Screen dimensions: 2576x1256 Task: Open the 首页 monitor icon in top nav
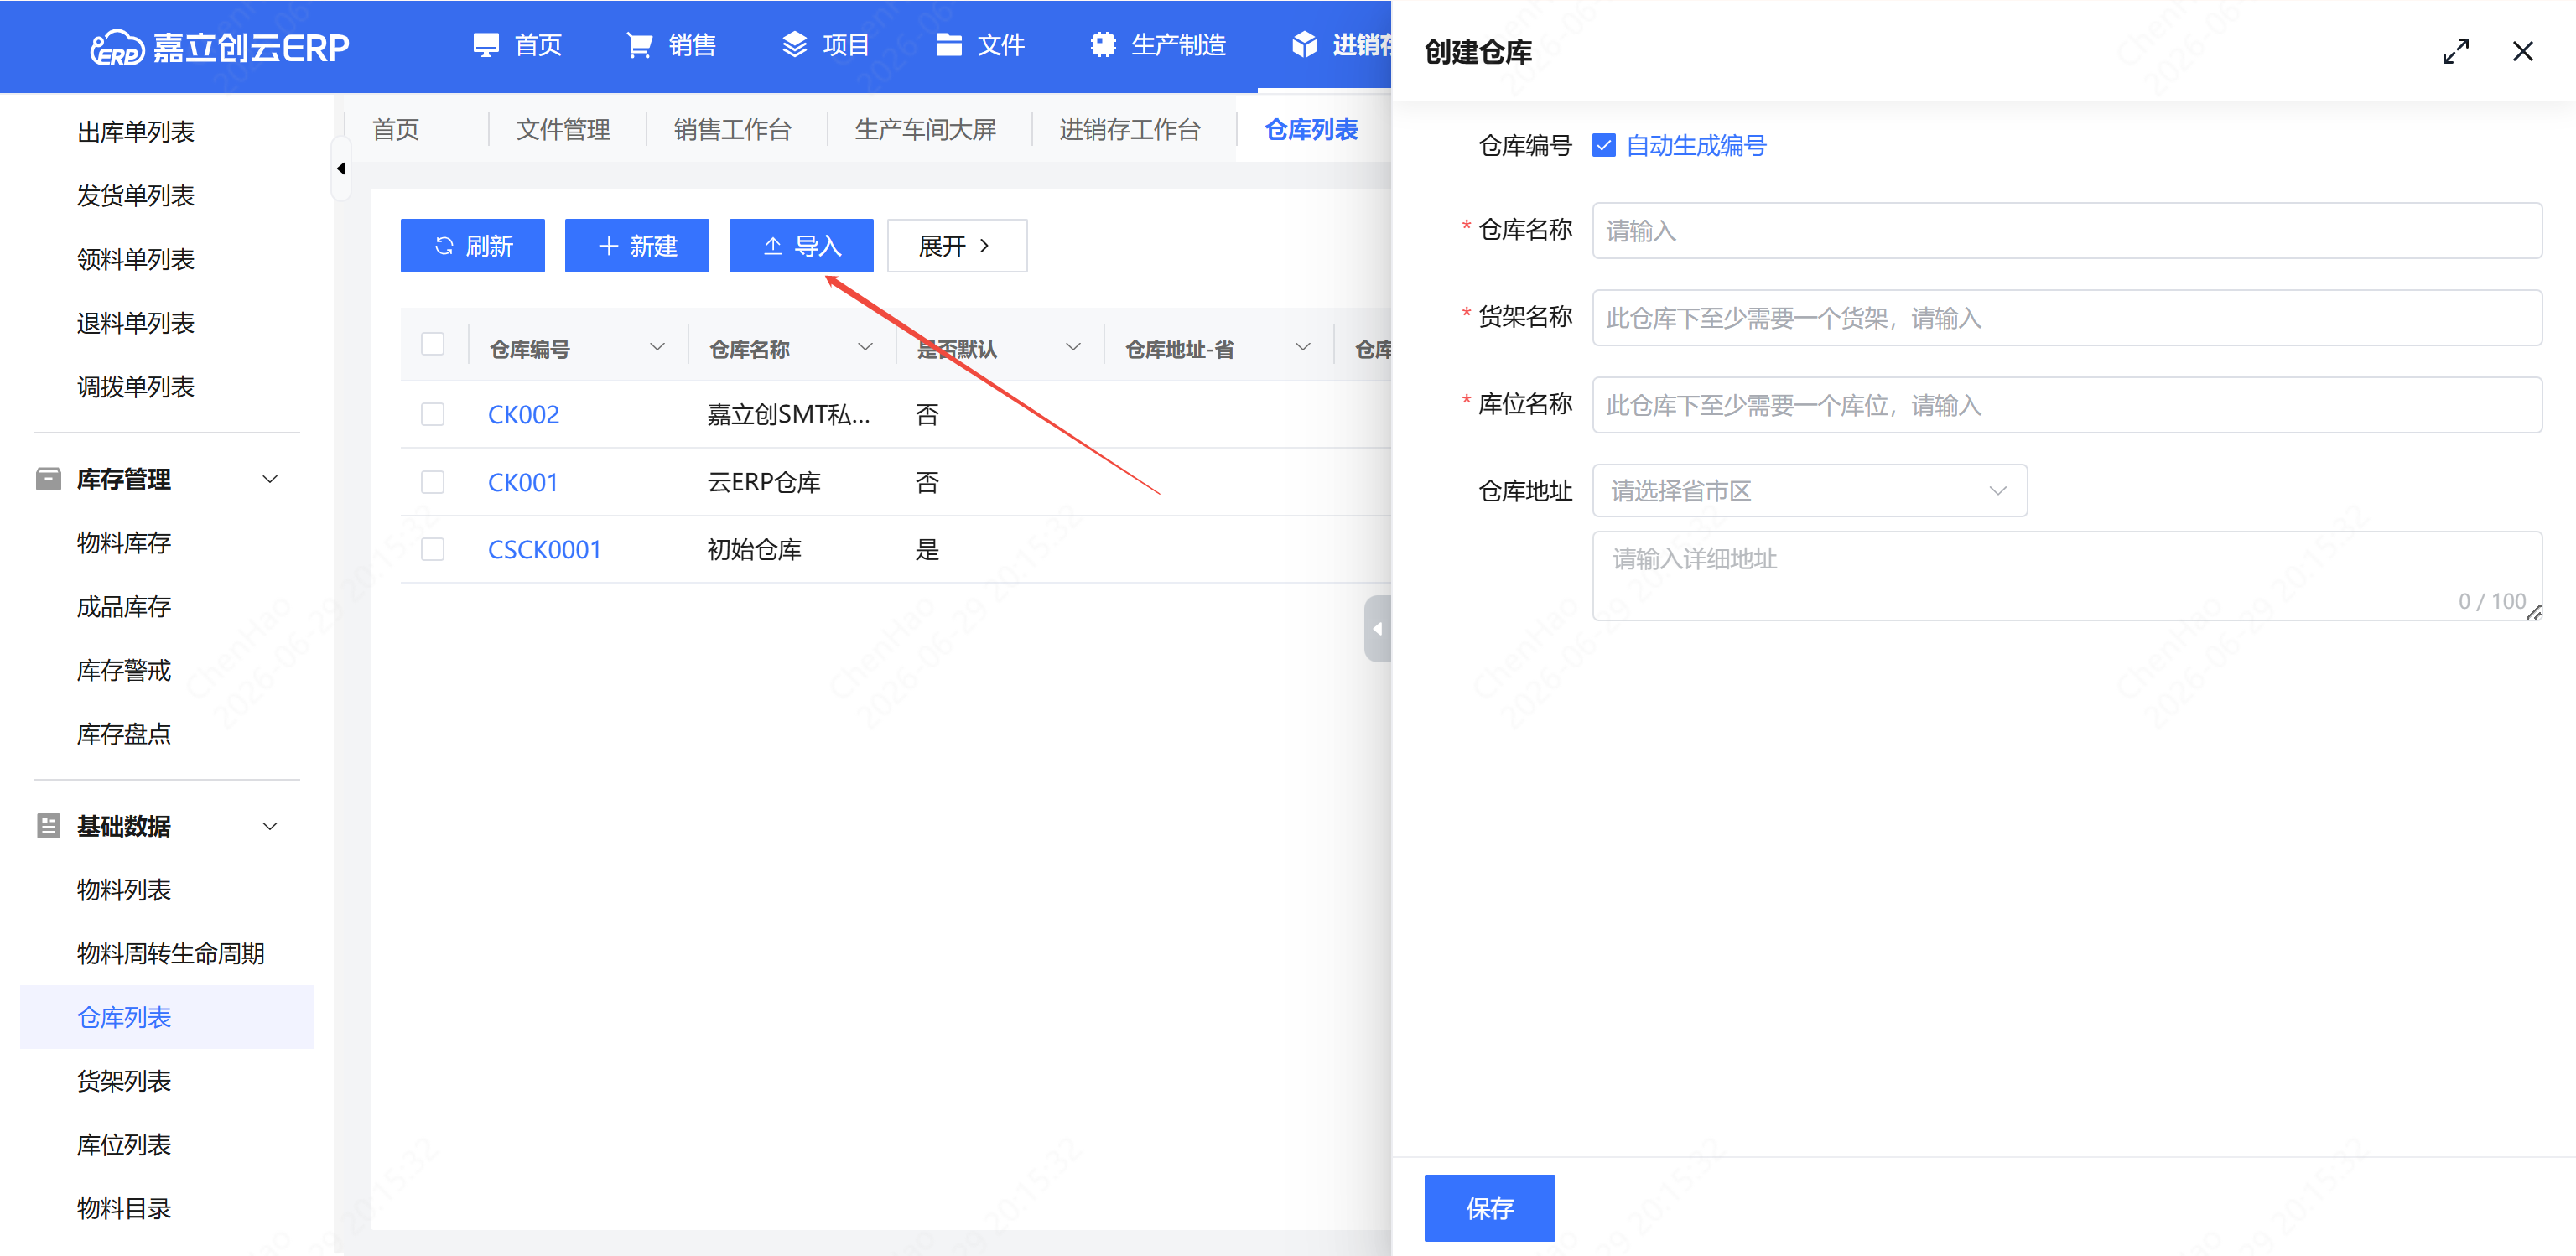[x=486, y=45]
